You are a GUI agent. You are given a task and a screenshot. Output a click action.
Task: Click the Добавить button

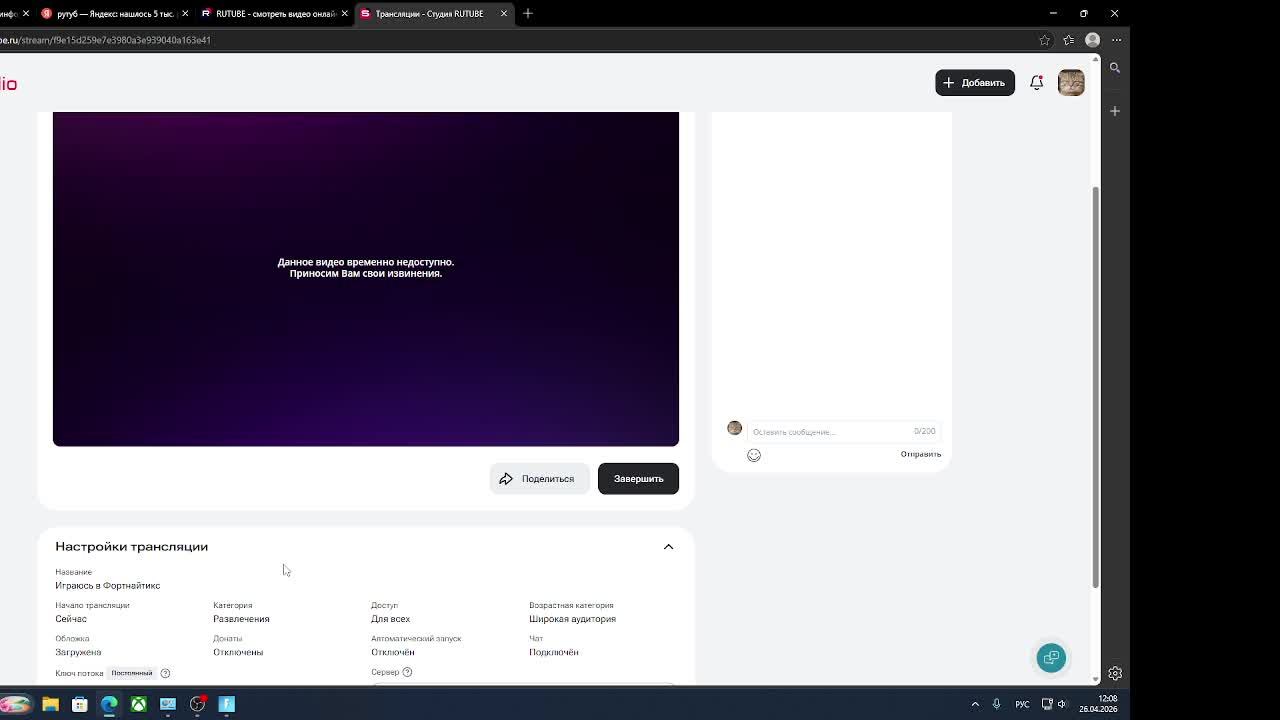tap(975, 83)
